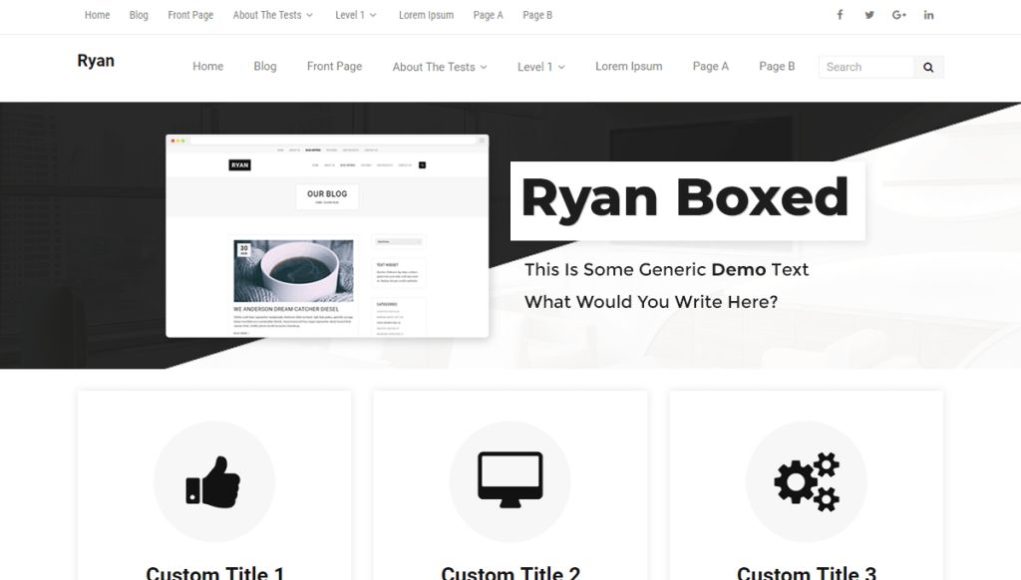1021x580 pixels.
Task: Go to Page B in main navigation
Action: tap(777, 66)
